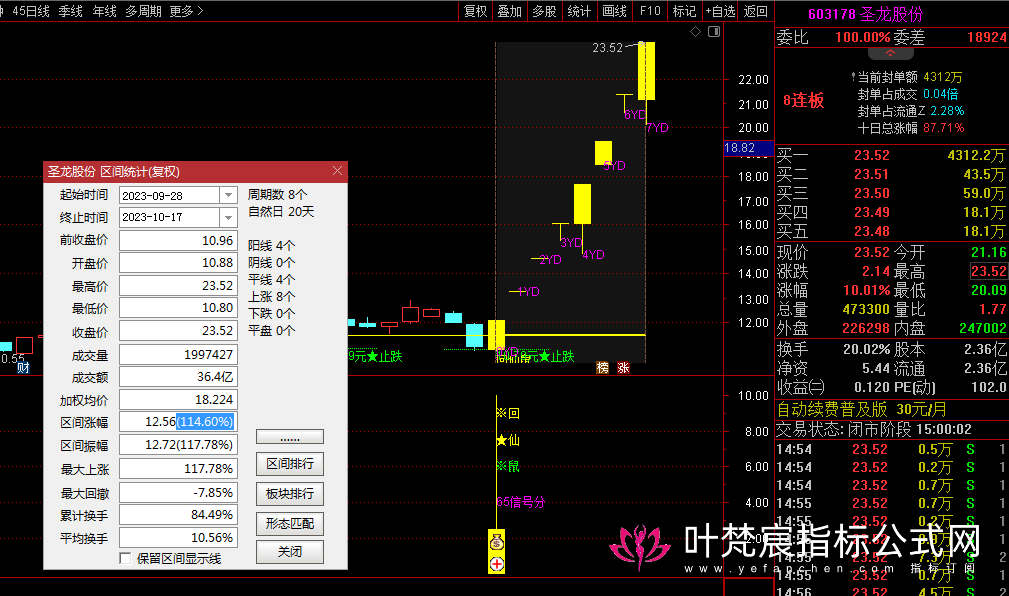
Task: Click the stock title 603178 圣龙股份
Action: pyautogui.click(x=866, y=14)
